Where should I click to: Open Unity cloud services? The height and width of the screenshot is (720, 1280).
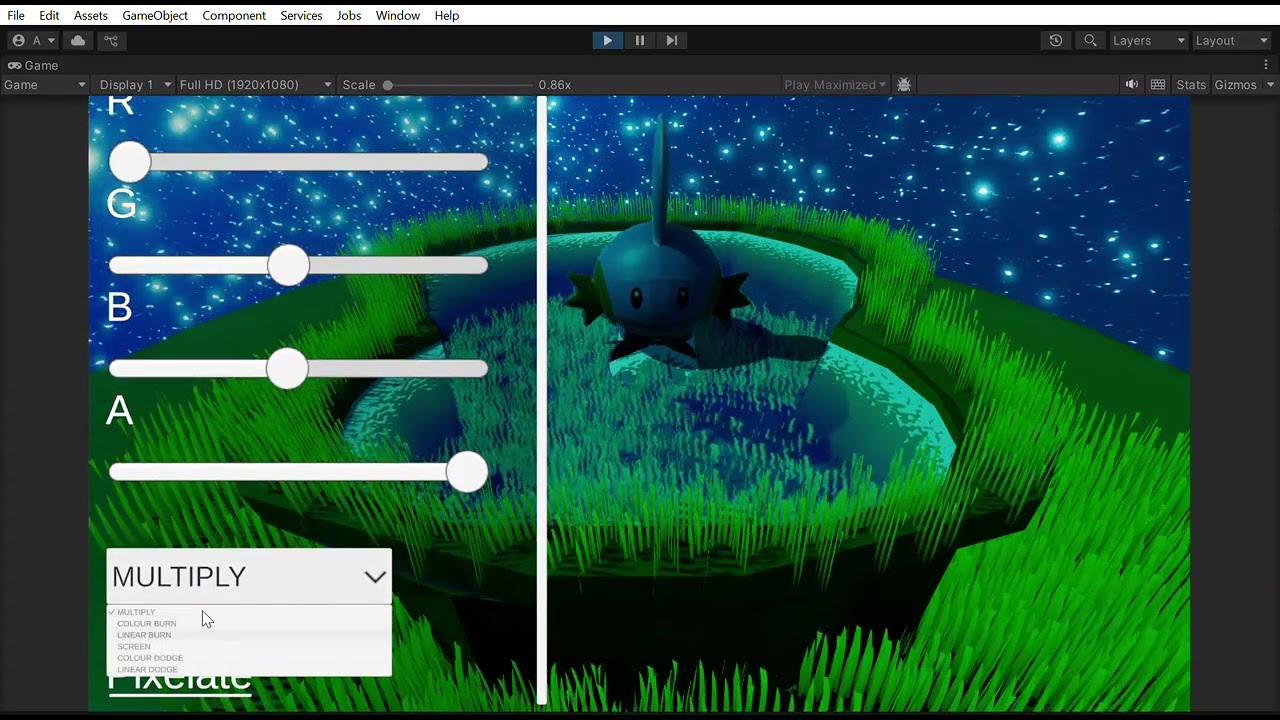[78, 40]
